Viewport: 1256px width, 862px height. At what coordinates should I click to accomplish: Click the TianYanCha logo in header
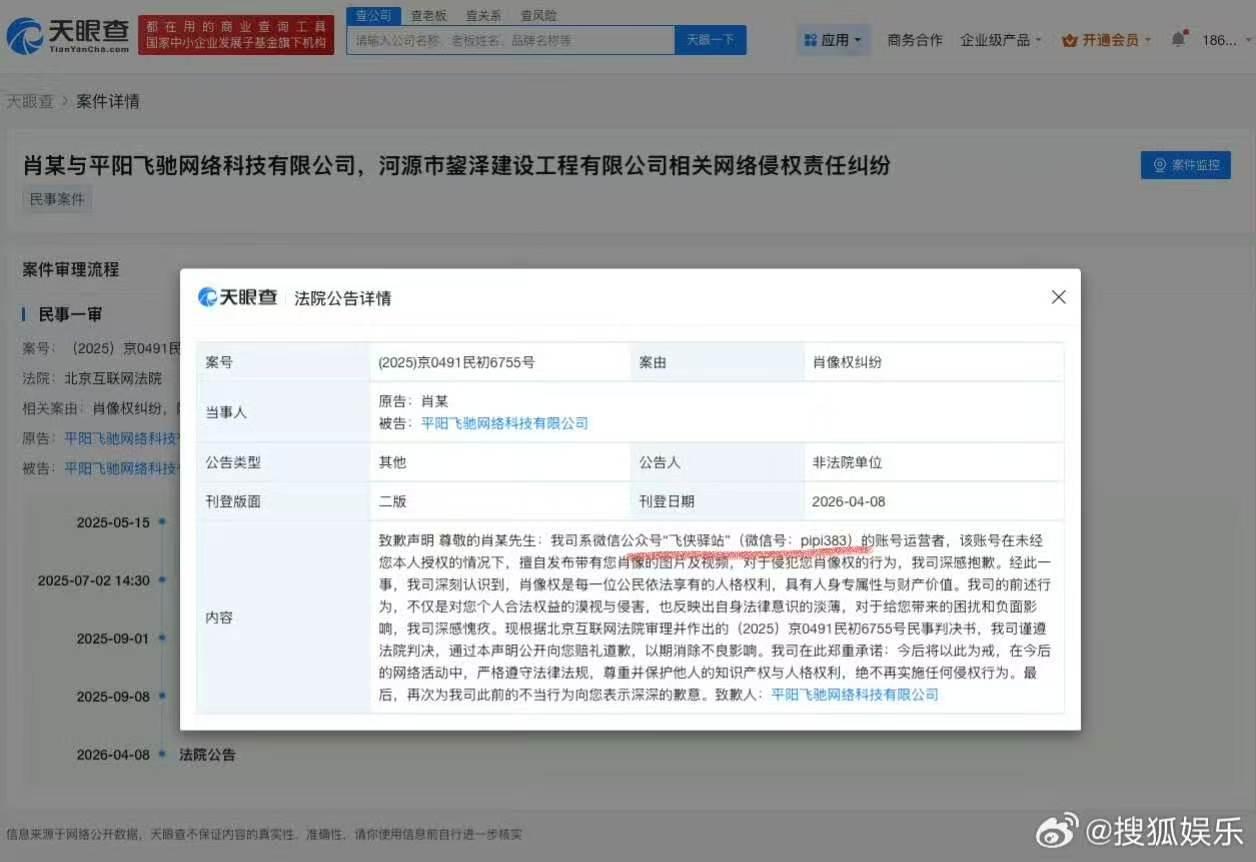pyautogui.click(x=67, y=36)
